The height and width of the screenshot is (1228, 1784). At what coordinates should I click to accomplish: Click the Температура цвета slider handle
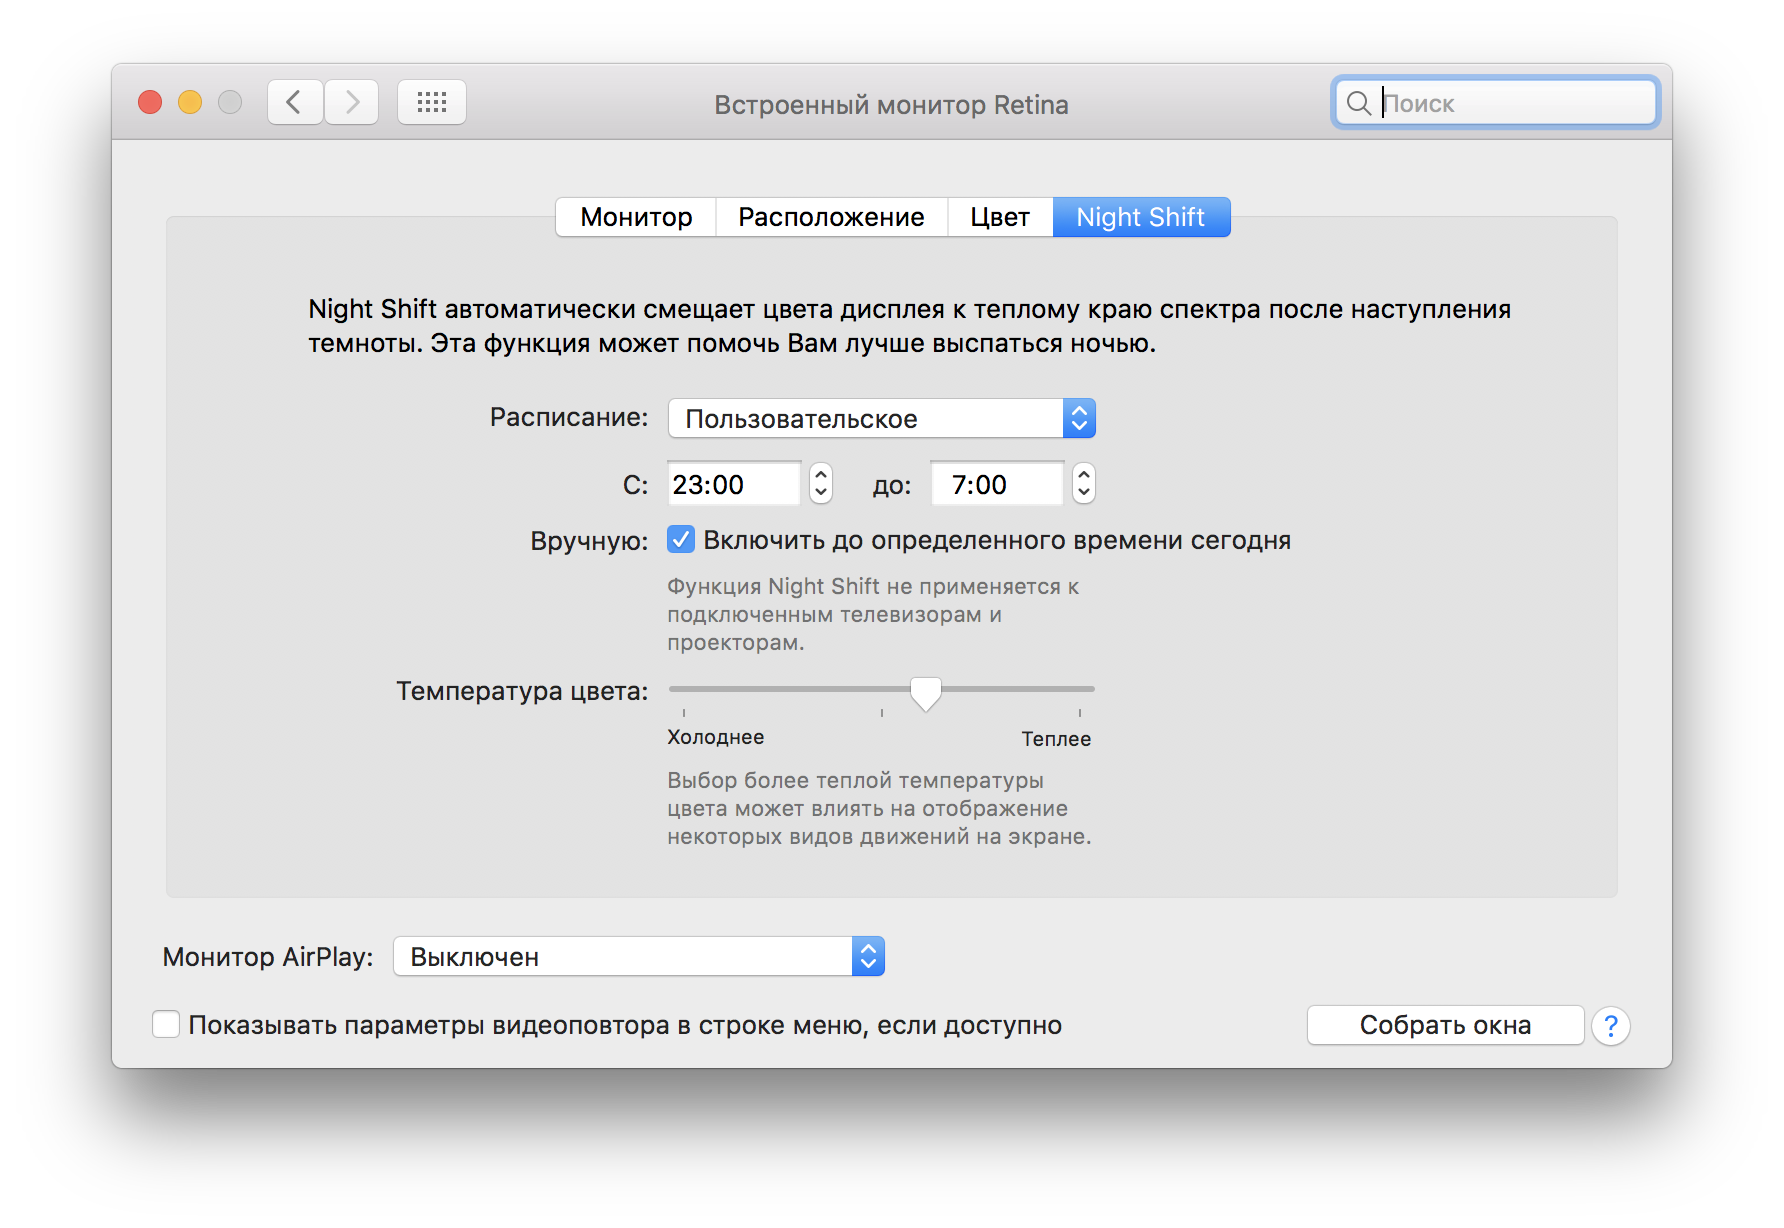(x=926, y=692)
